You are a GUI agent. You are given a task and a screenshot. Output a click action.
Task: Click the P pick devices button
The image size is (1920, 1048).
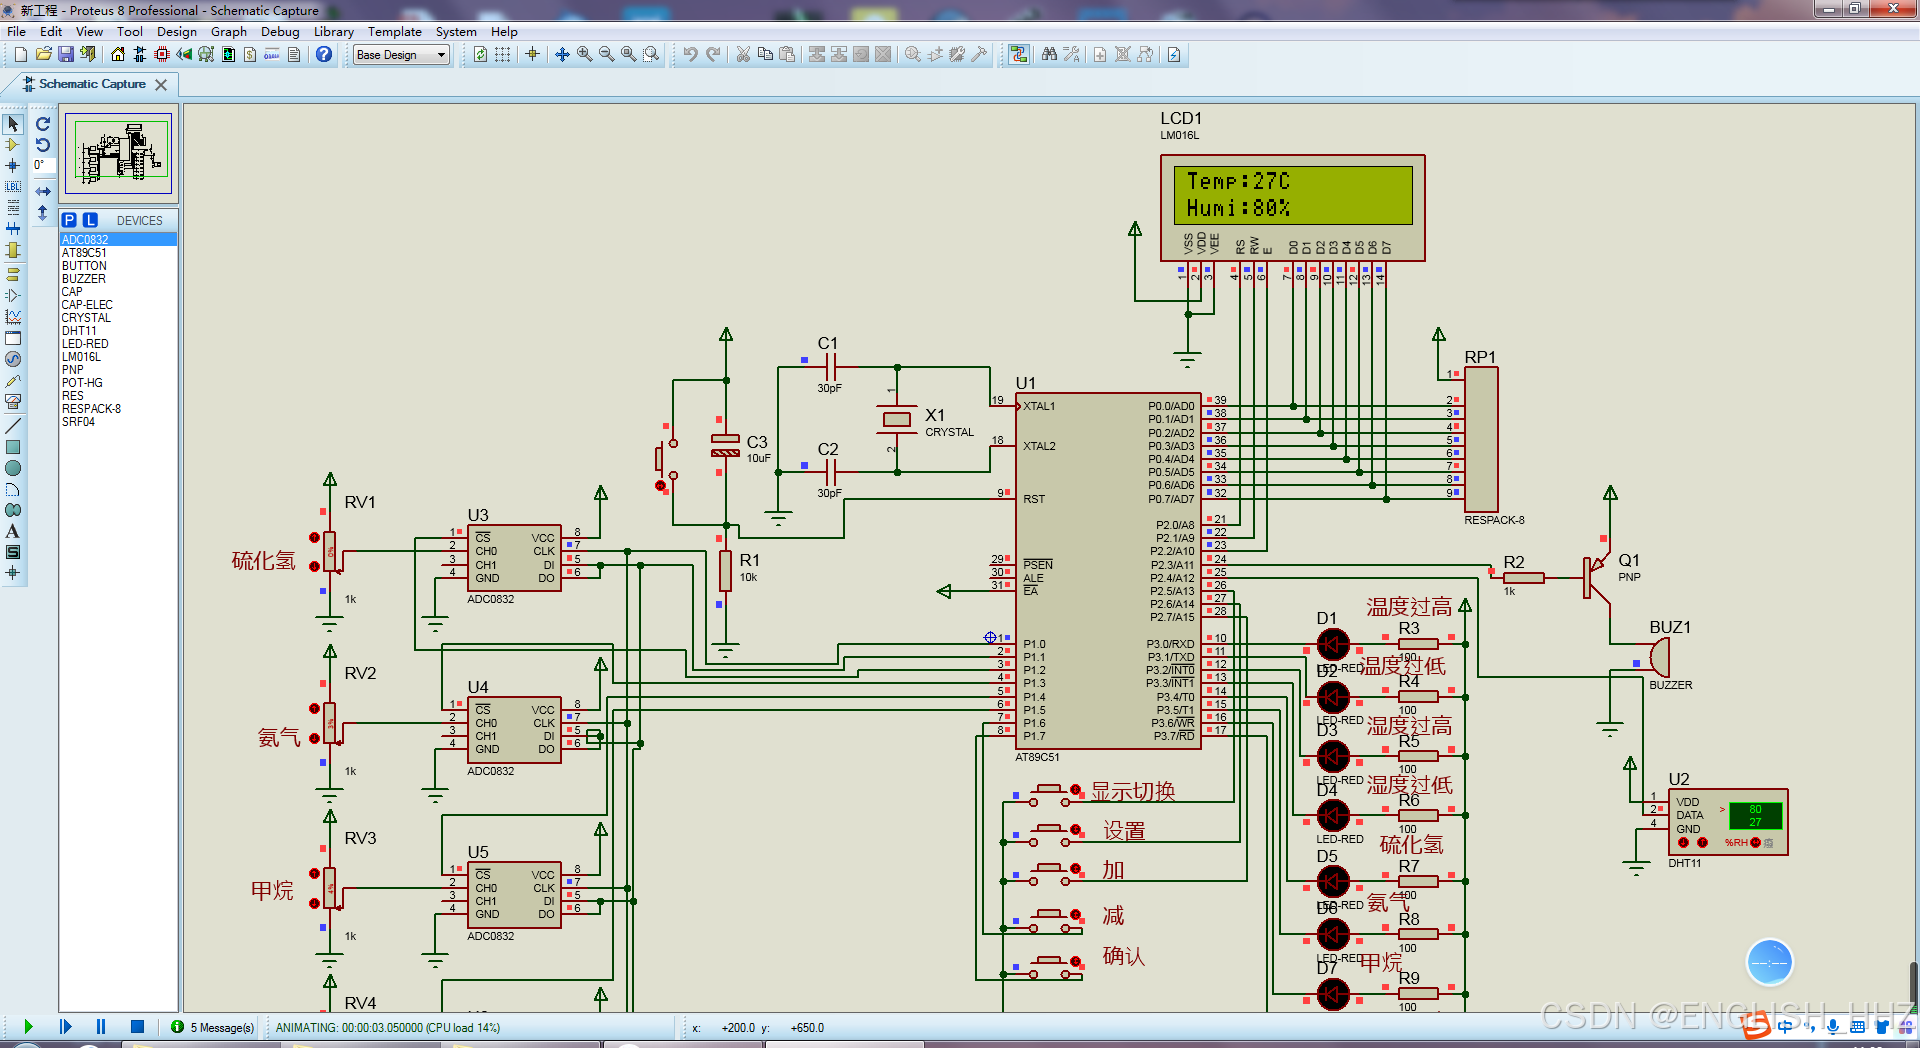pos(69,220)
